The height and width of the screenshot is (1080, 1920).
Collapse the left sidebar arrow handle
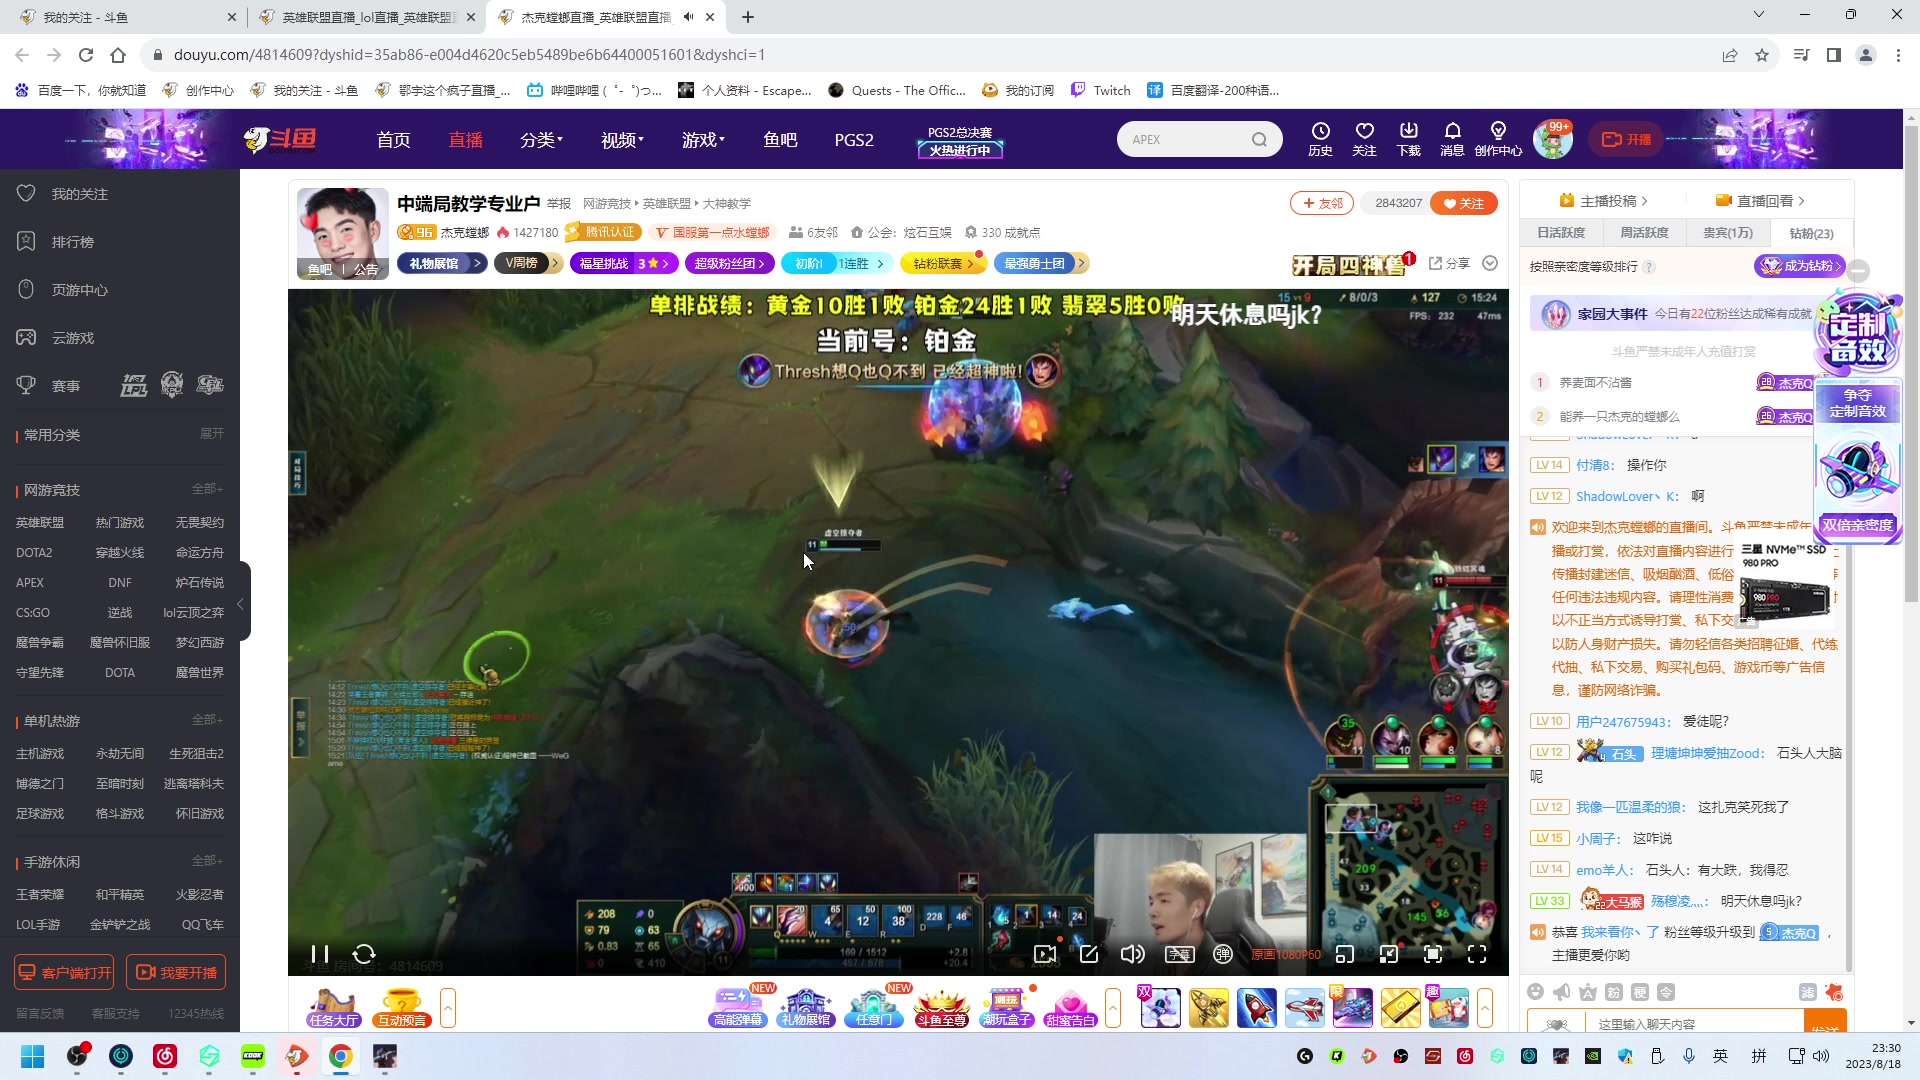click(241, 603)
